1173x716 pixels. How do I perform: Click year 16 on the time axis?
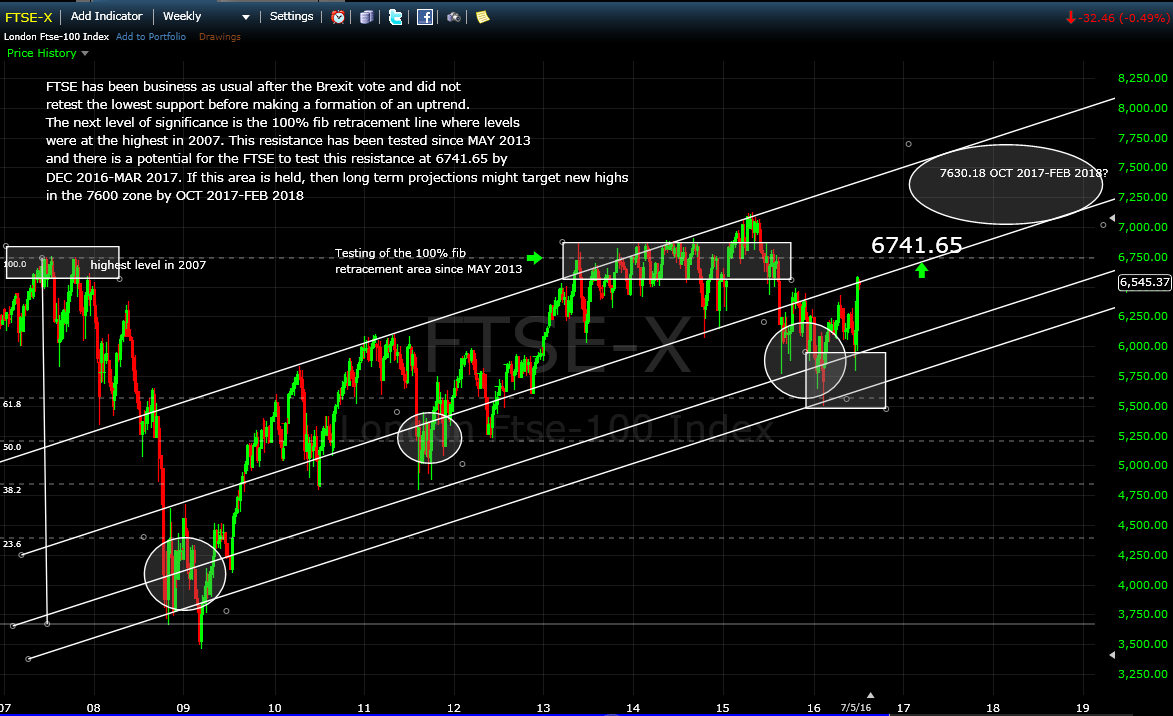[814, 708]
